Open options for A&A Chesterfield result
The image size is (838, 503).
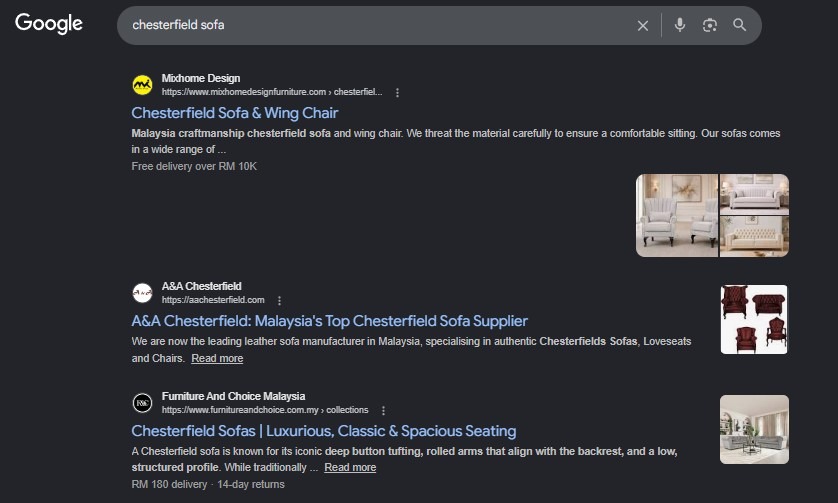(279, 300)
